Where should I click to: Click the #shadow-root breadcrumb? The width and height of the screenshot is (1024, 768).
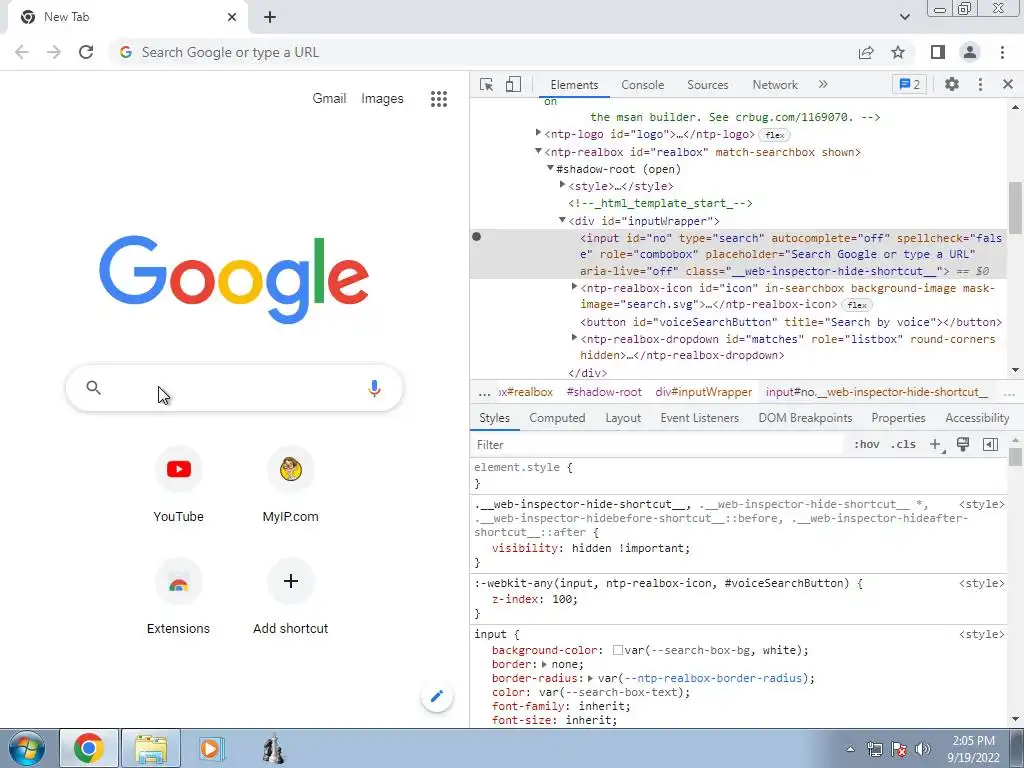604,392
